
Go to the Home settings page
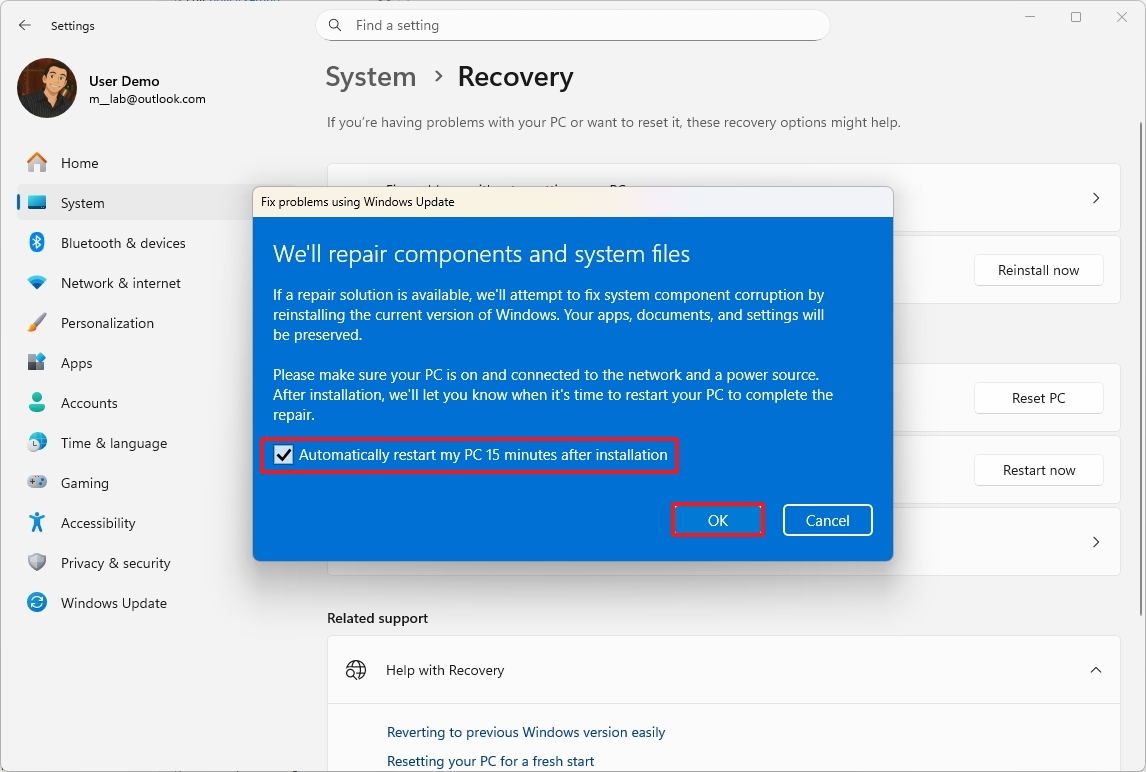[79, 162]
